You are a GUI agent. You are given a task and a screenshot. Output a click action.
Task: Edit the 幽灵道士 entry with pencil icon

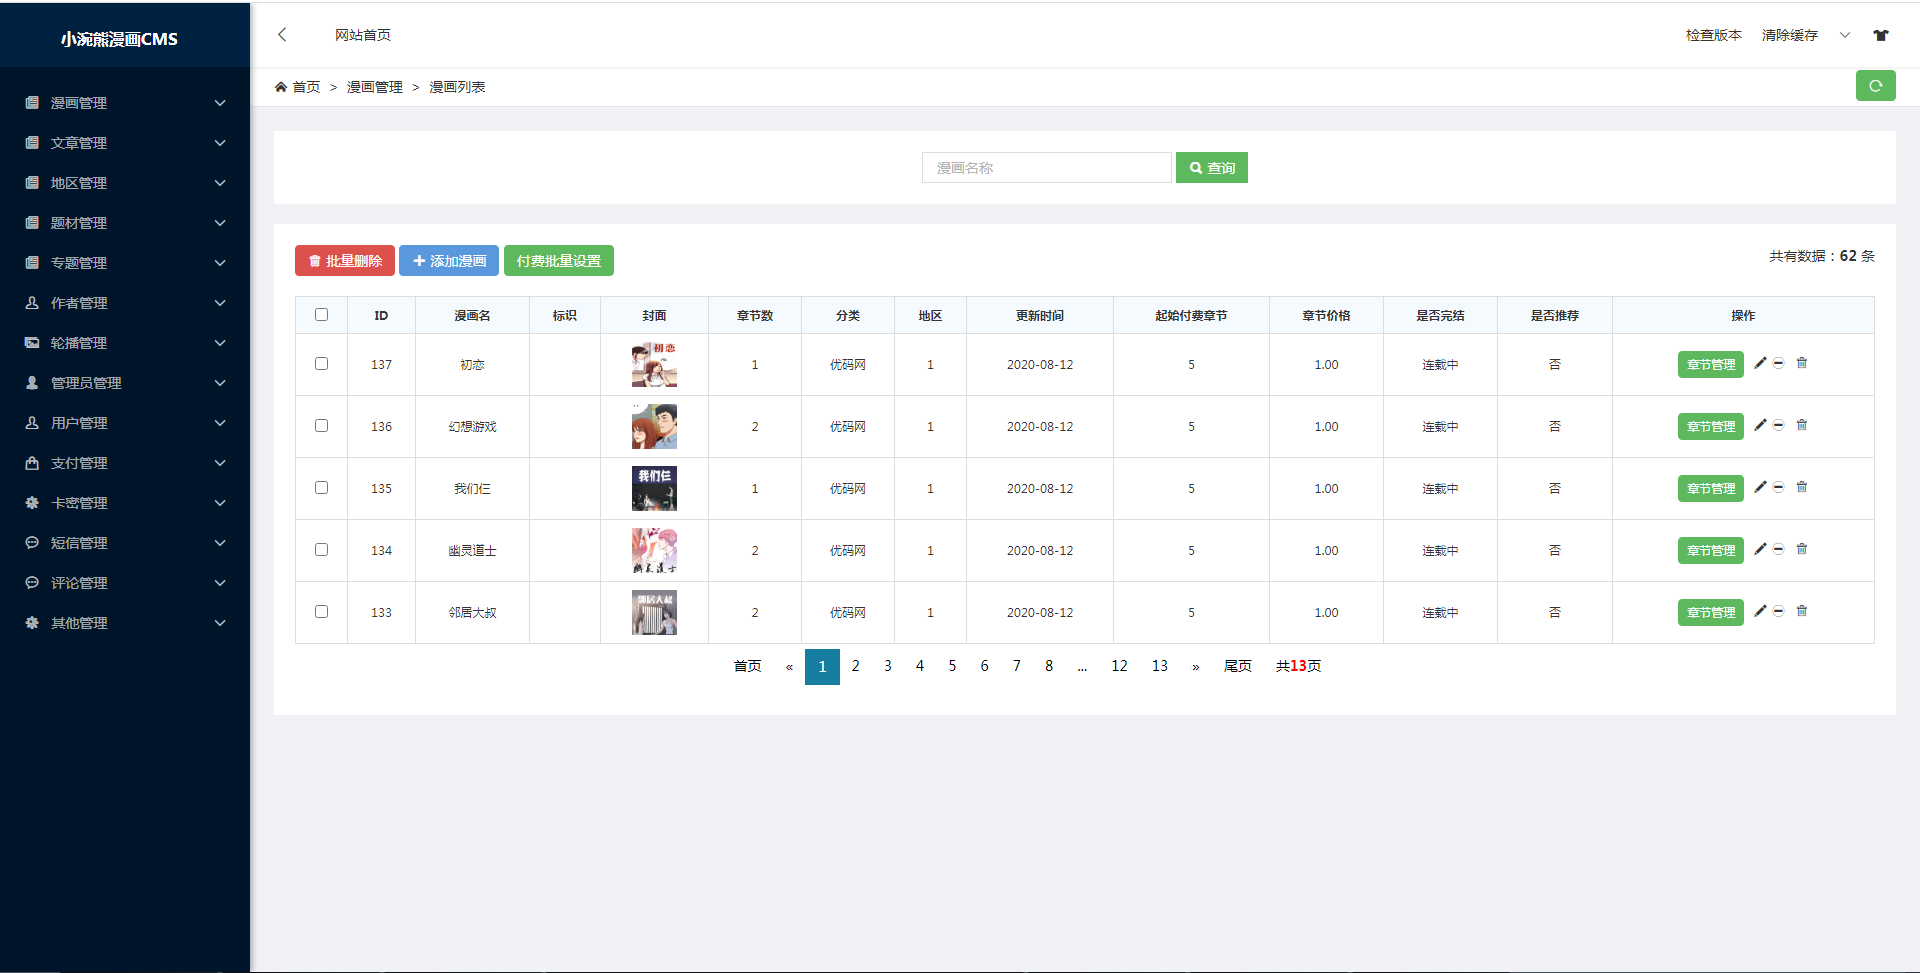(x=1760, y=549)
